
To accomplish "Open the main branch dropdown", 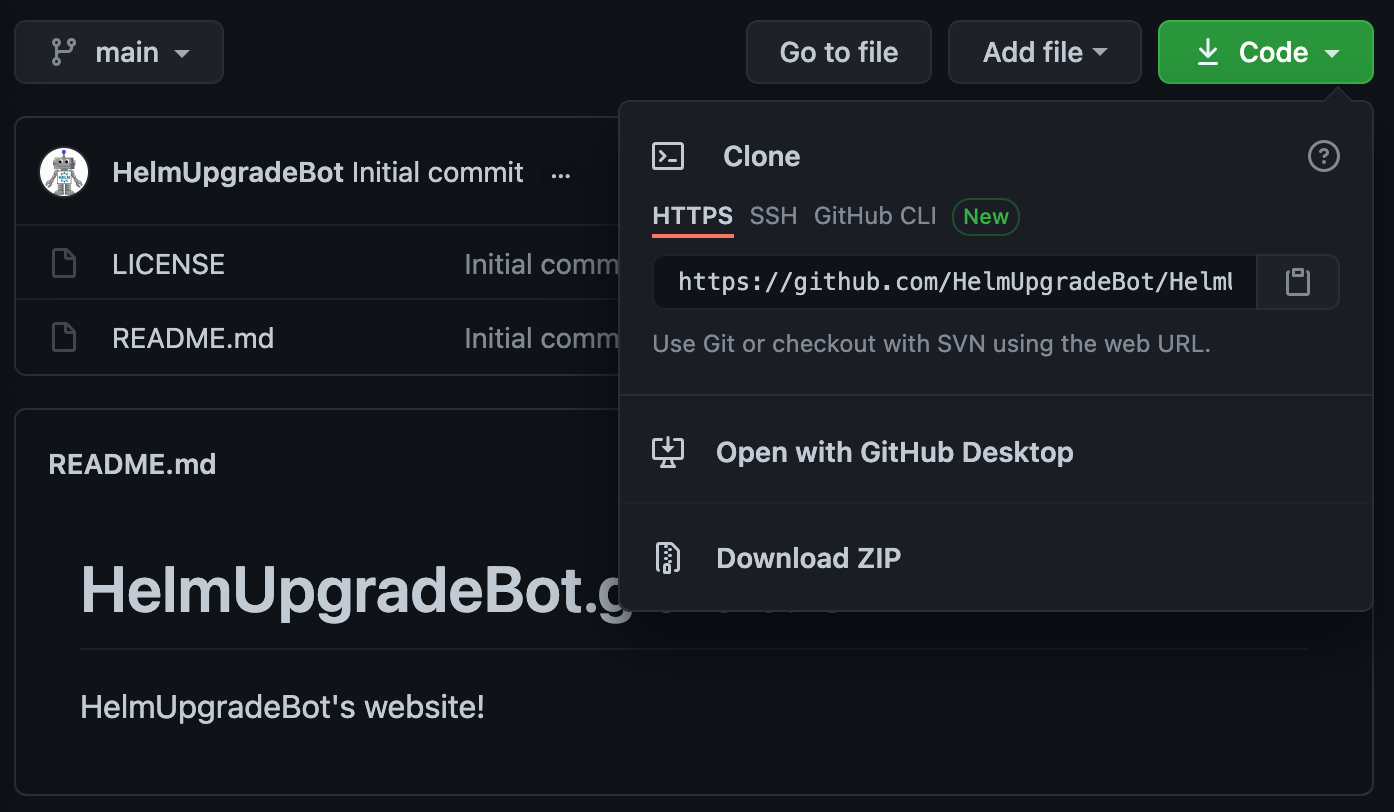I will coord(118,51).
